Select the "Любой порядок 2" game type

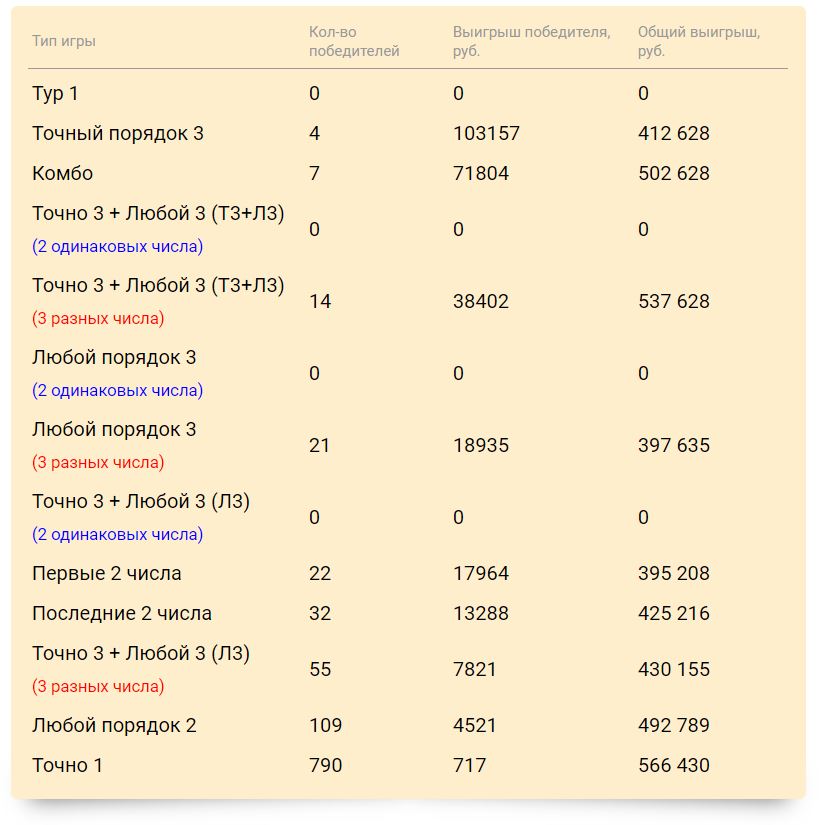click(114, 725)
